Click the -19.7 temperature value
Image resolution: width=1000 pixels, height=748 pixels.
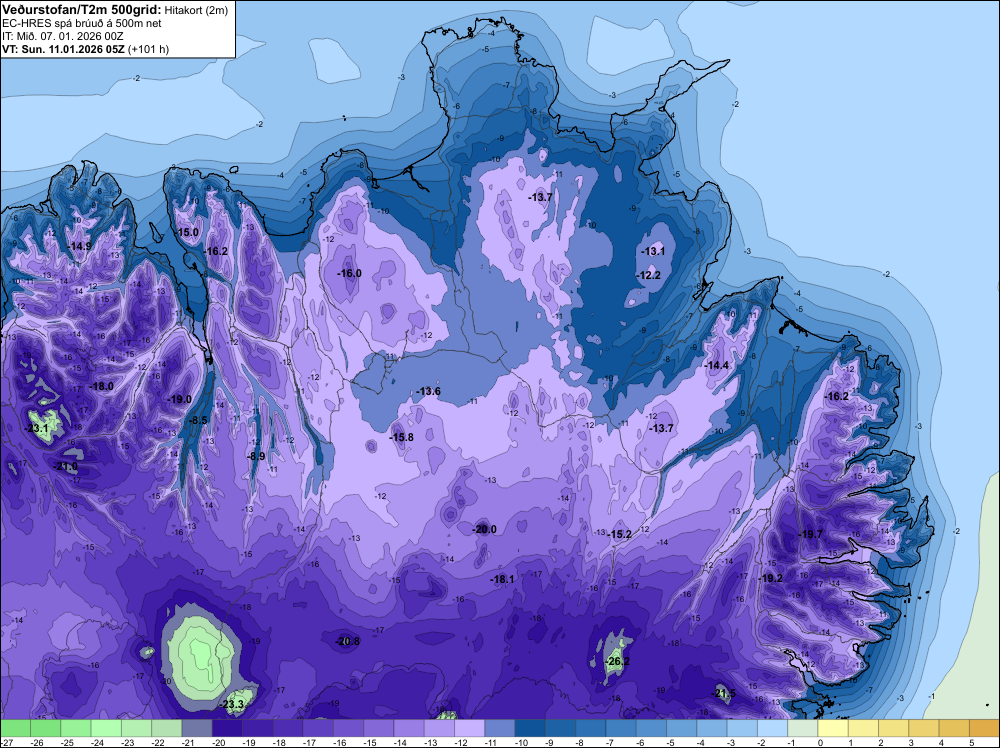pos(811,534)
